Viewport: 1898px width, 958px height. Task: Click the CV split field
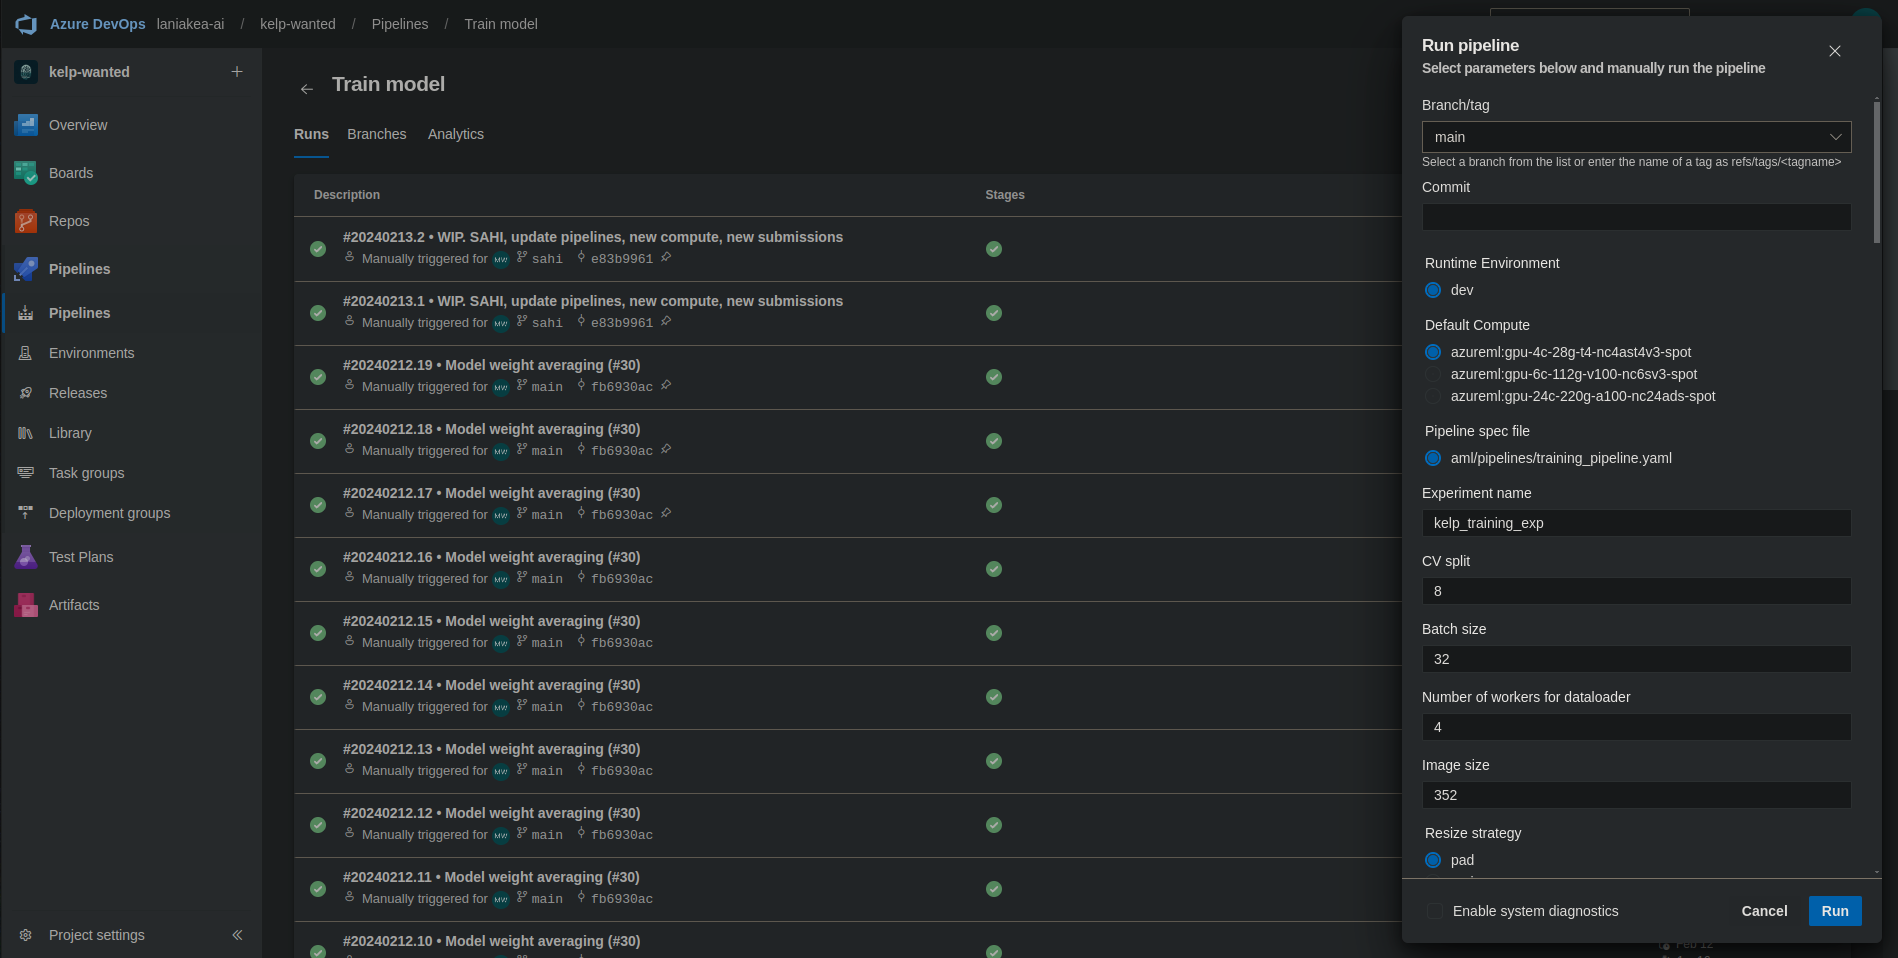[x=1636, y=591]
